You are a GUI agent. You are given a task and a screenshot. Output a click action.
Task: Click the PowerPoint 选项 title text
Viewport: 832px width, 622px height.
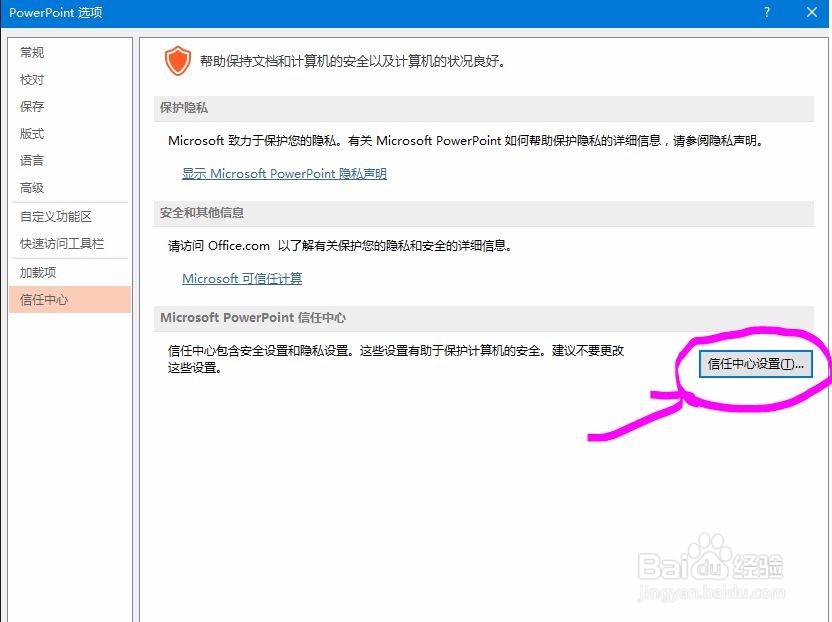56,12
